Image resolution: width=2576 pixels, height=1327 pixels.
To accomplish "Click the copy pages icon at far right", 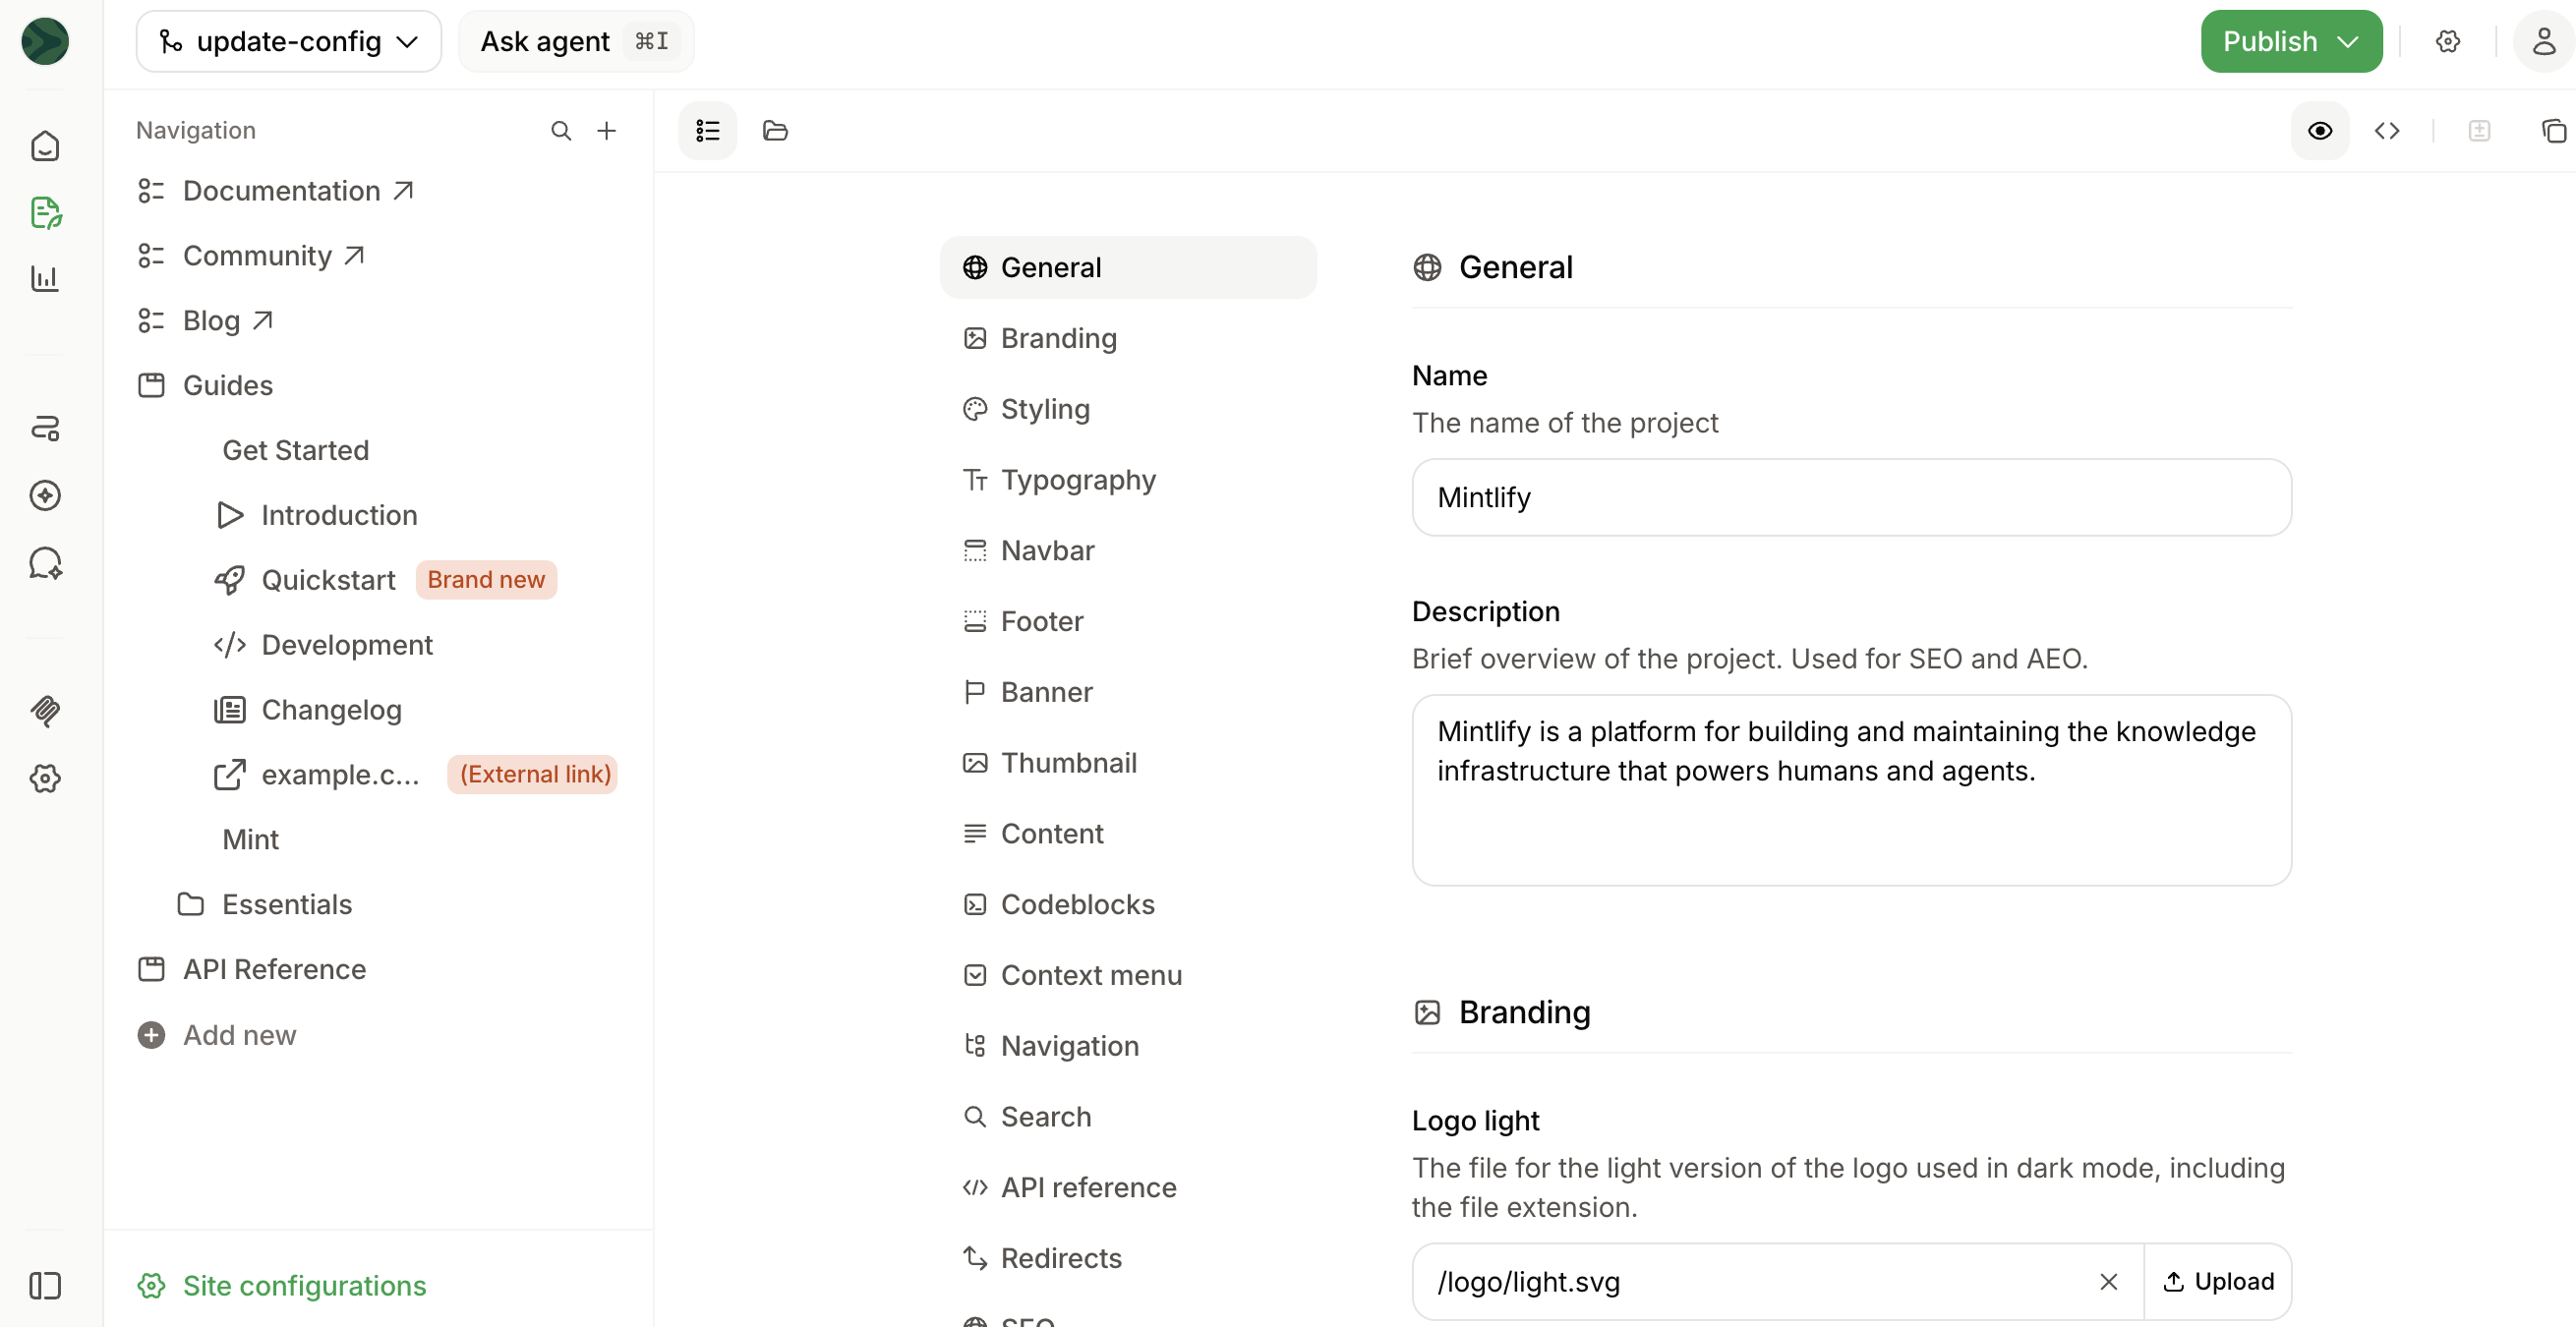I will (2553, 131).
